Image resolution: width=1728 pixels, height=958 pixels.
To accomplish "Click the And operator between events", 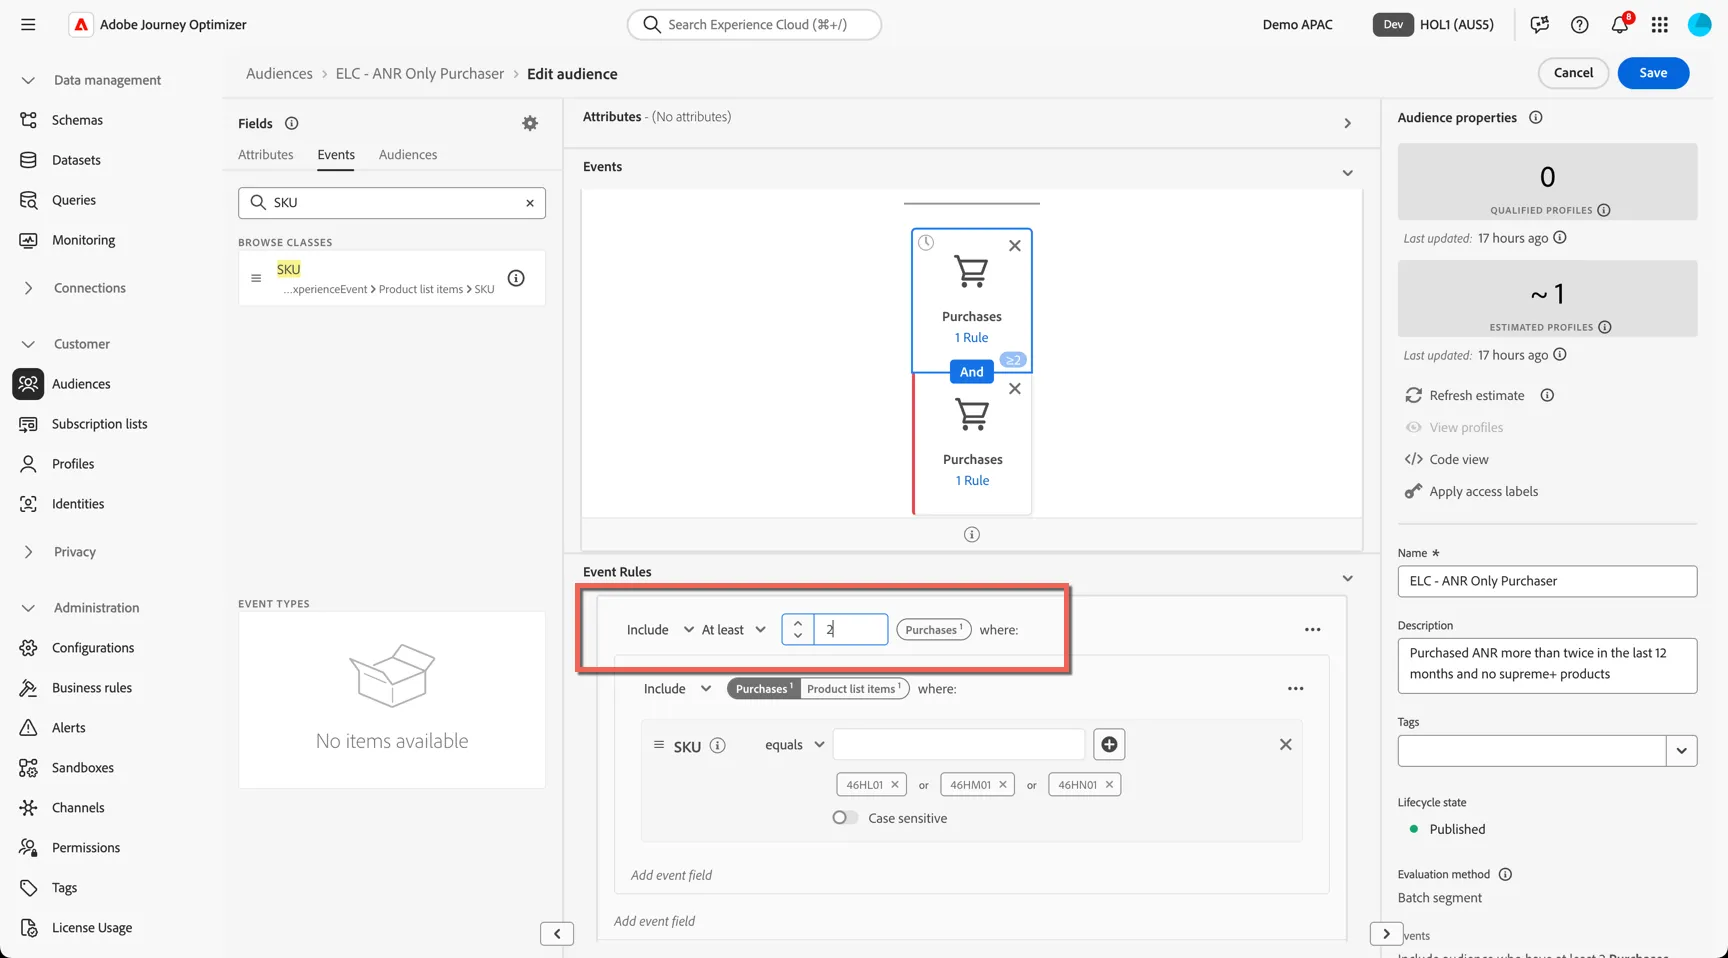I will [x=972, y=372].
